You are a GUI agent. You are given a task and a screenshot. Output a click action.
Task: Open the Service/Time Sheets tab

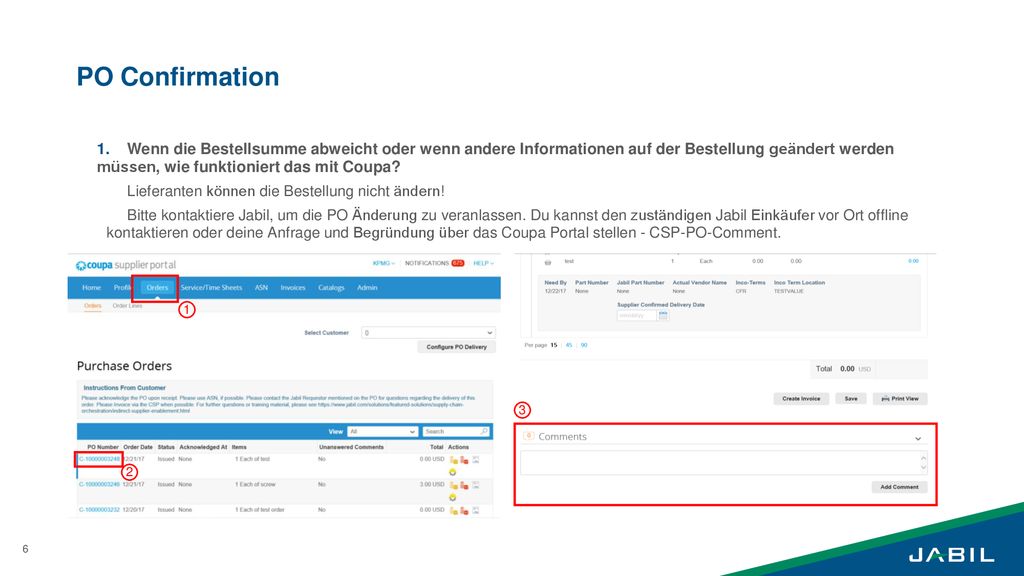211,287
